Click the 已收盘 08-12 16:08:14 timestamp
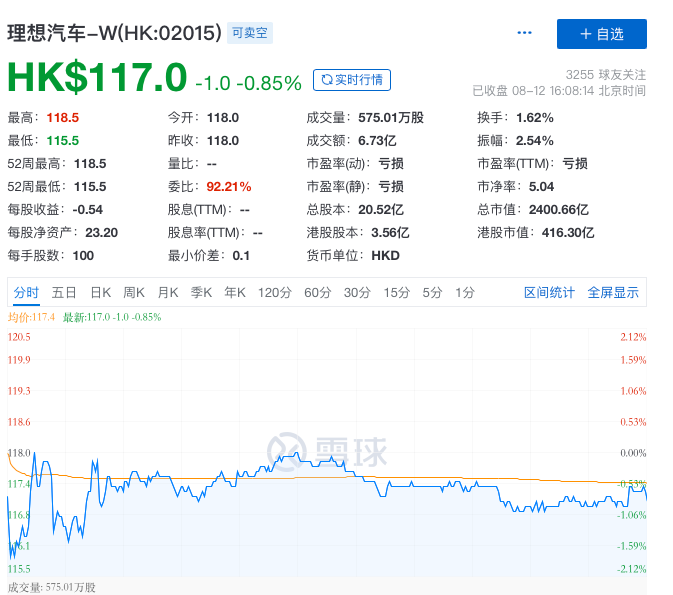This screenshot has height=595, width=673. pyautogui.click(x=559, y=91)
